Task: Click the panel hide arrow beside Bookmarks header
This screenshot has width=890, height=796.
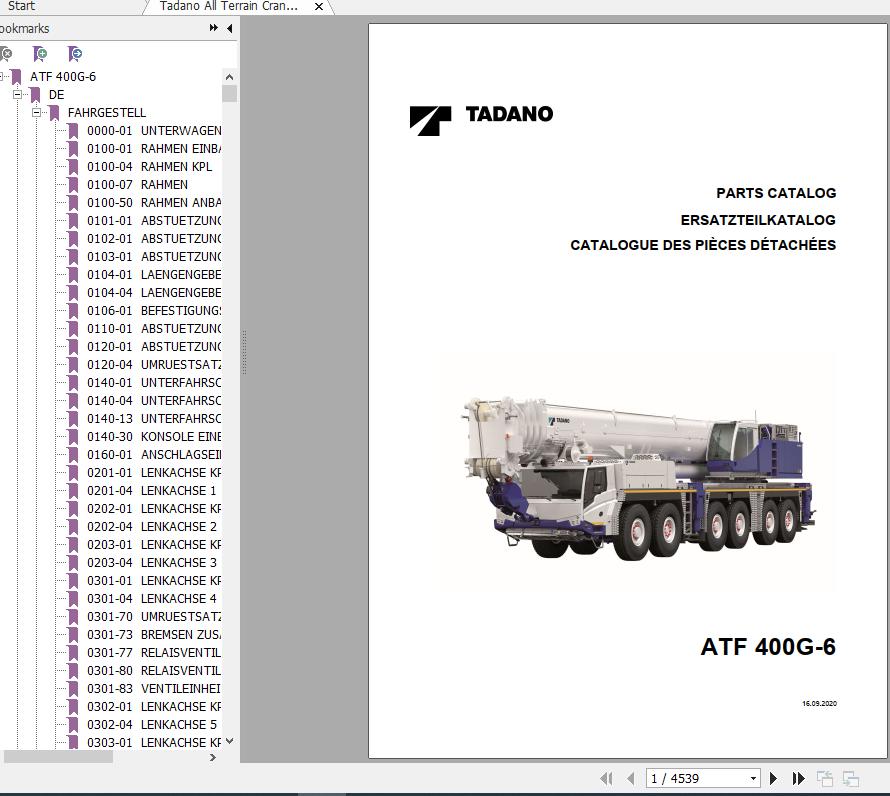Action: pyautogui.click(x=228, y=28)
